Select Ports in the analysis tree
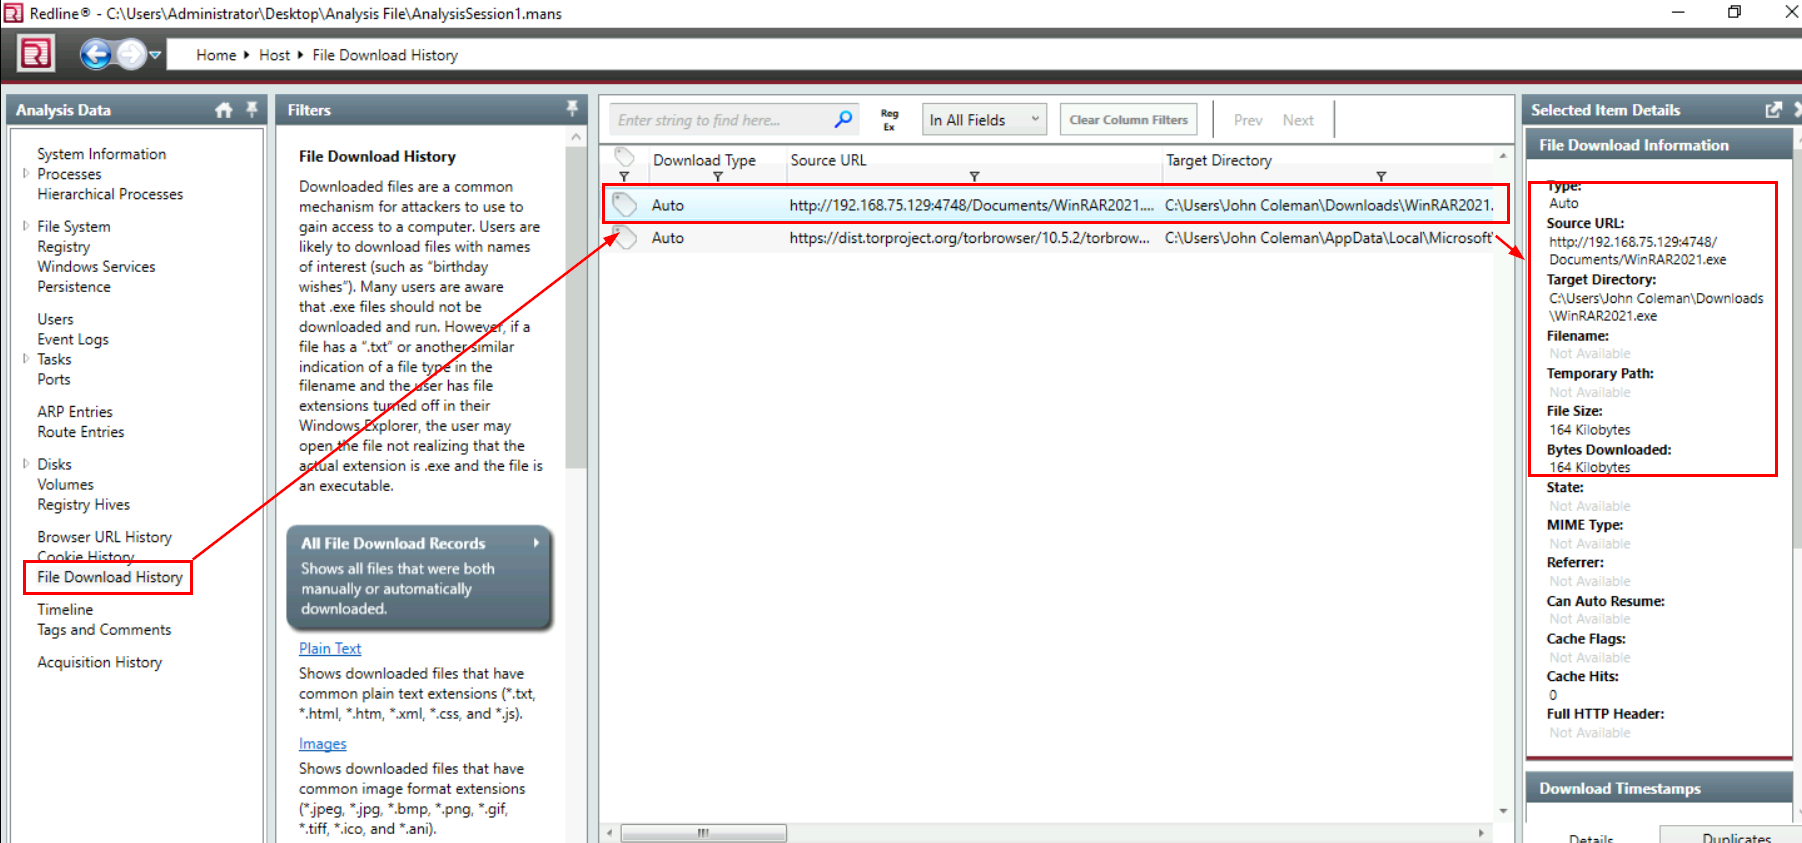The height and width of the screenshot is (843, 1802). (x=54, y=380)
